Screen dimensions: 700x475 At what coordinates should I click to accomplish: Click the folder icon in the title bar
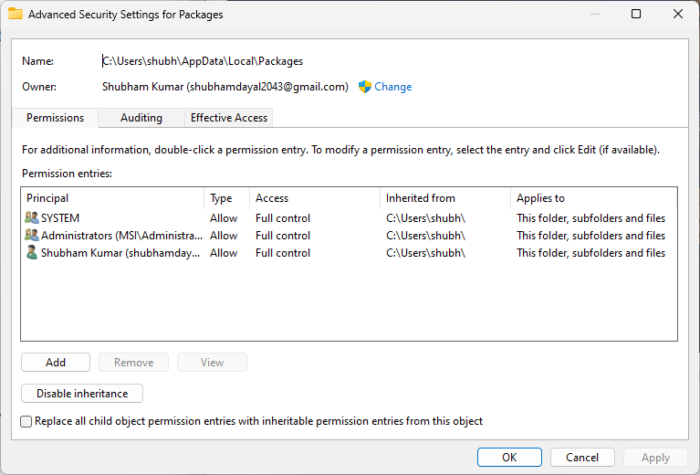15,15
